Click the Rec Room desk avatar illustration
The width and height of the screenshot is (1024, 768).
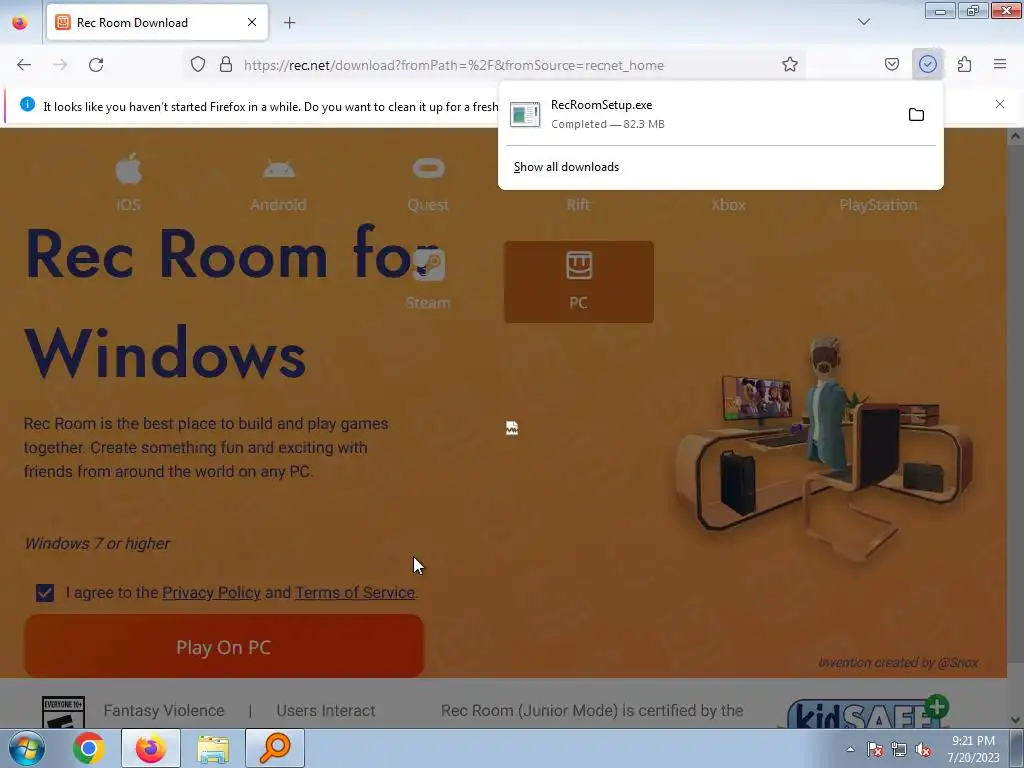pos(824,447)
